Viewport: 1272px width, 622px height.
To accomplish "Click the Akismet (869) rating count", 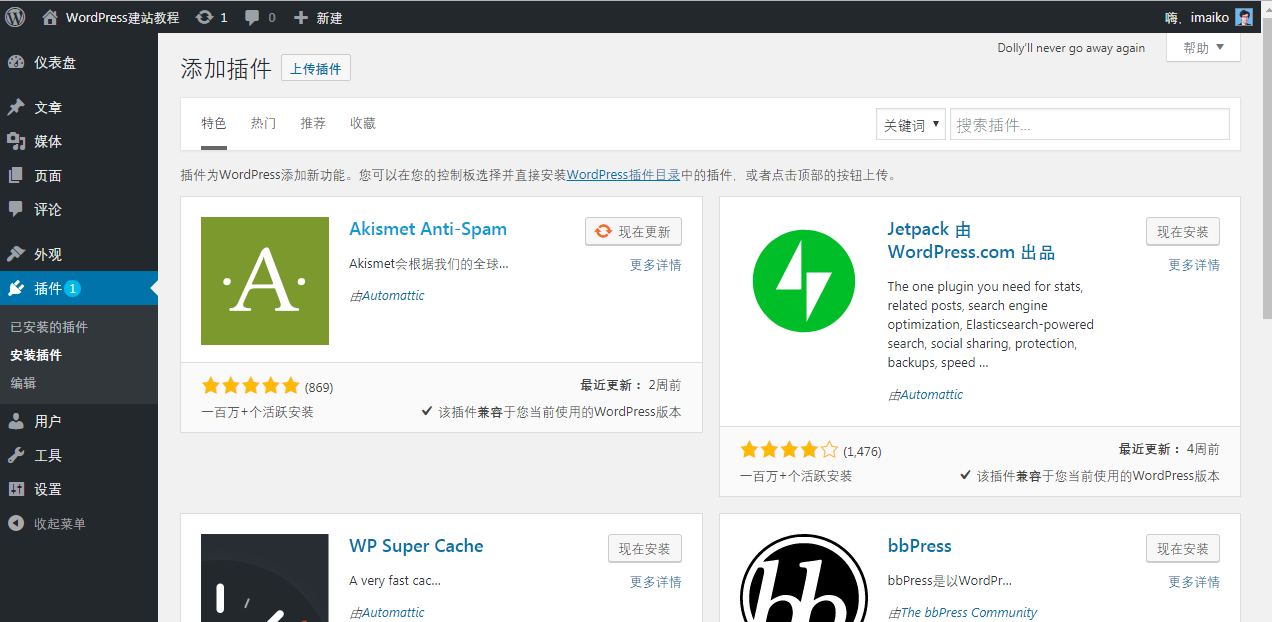I will [319, 387].
